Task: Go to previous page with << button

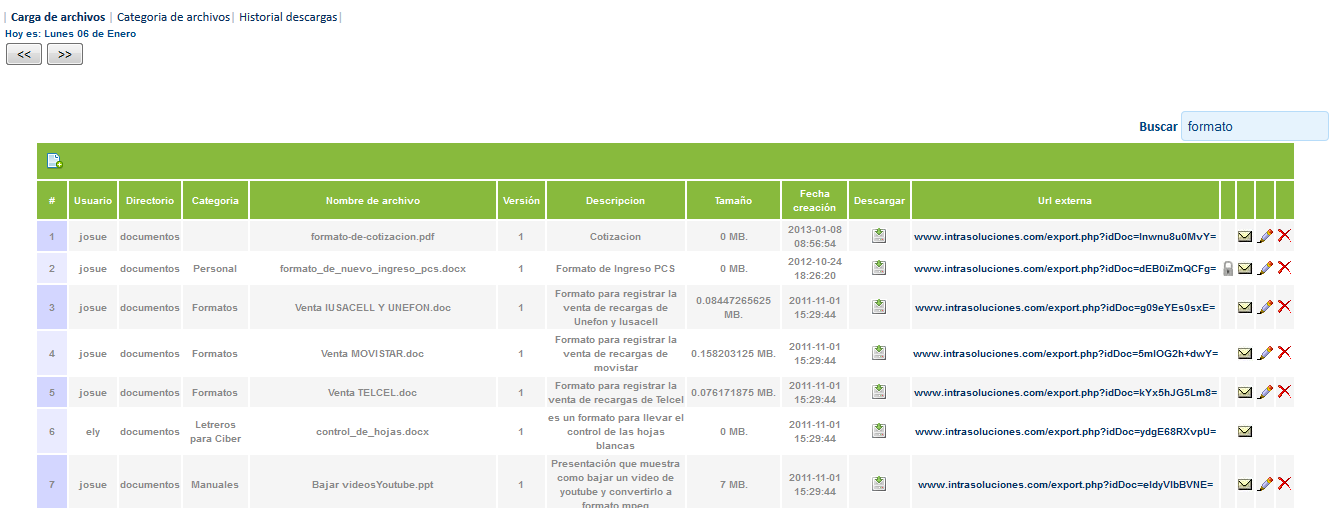Action: [x=24, y=54]
